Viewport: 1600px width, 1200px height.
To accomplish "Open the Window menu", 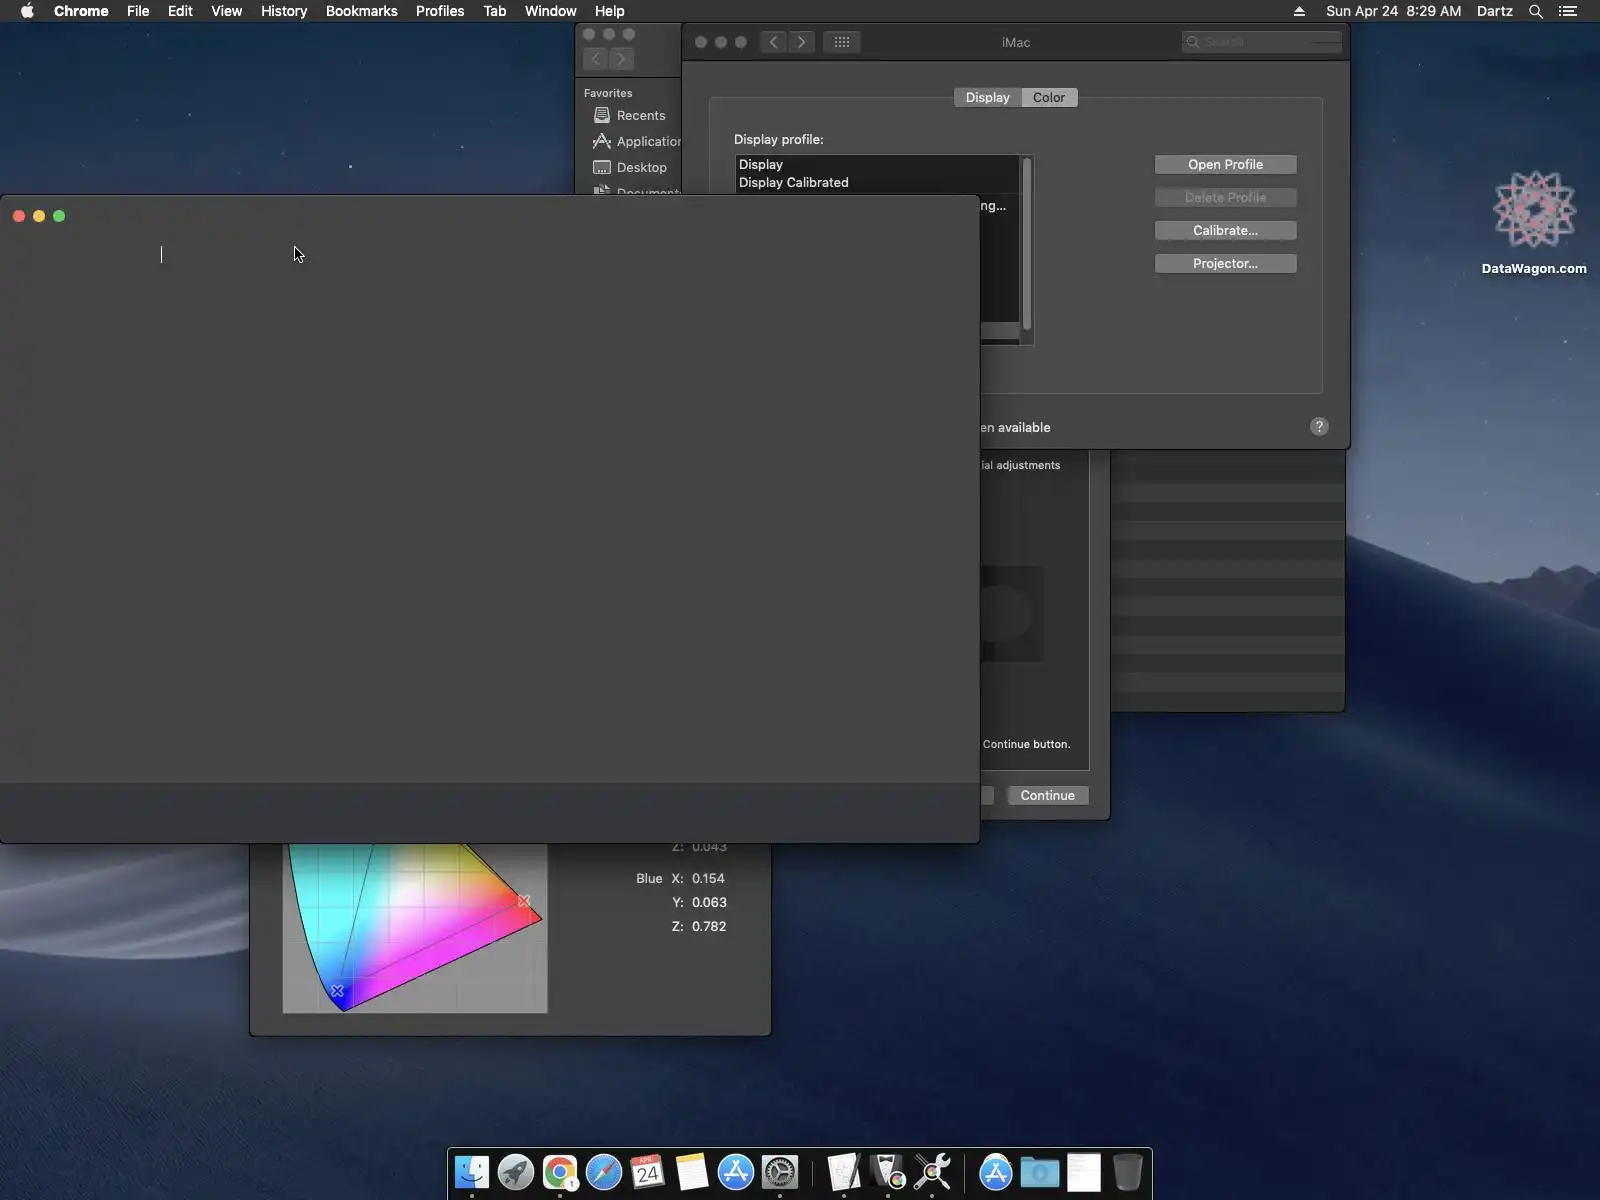I will 550,11.
